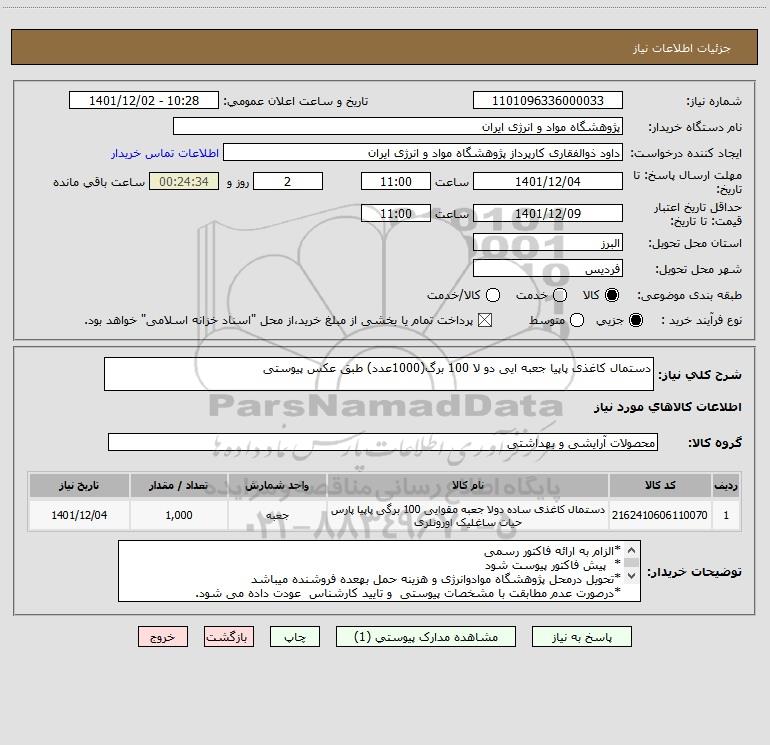Viewport: 770px width, 745px height.
Task: Click the بازگشت back button
Action: click(x=229, y=637)
